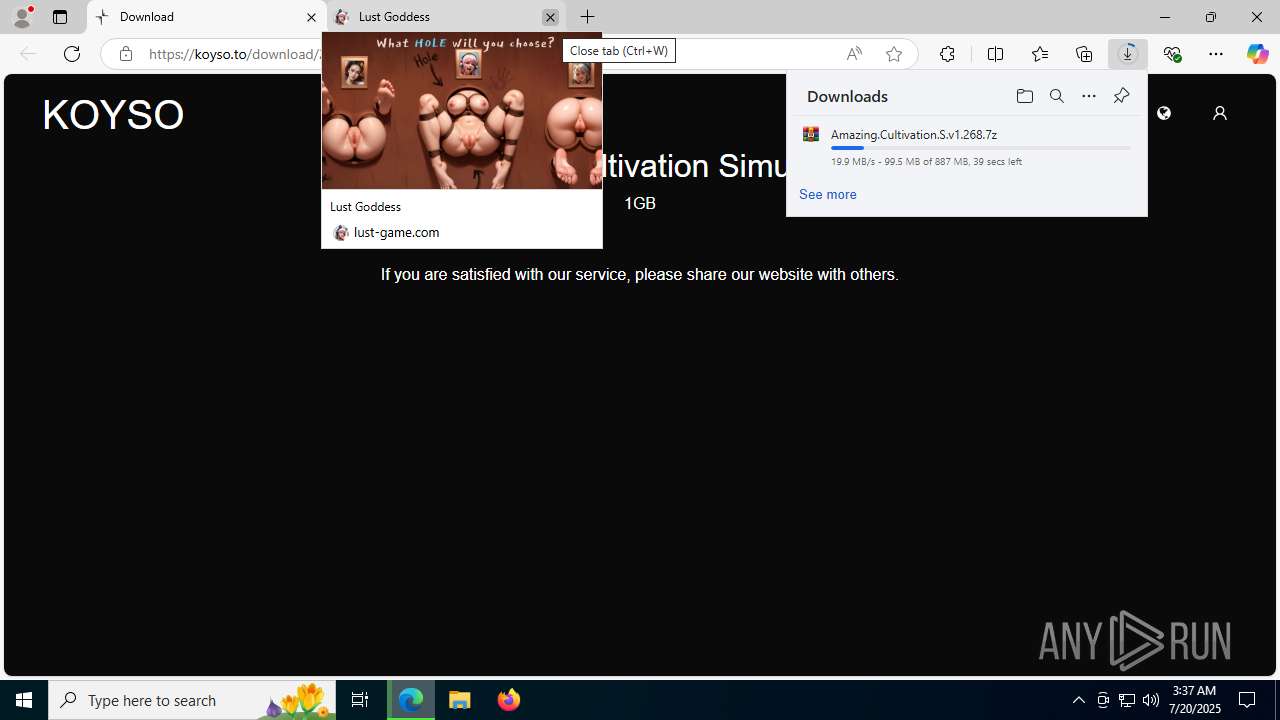Click the Lust Goddess tab preview thumbnail
1280x720 pixels.
(x=462, y=111)
